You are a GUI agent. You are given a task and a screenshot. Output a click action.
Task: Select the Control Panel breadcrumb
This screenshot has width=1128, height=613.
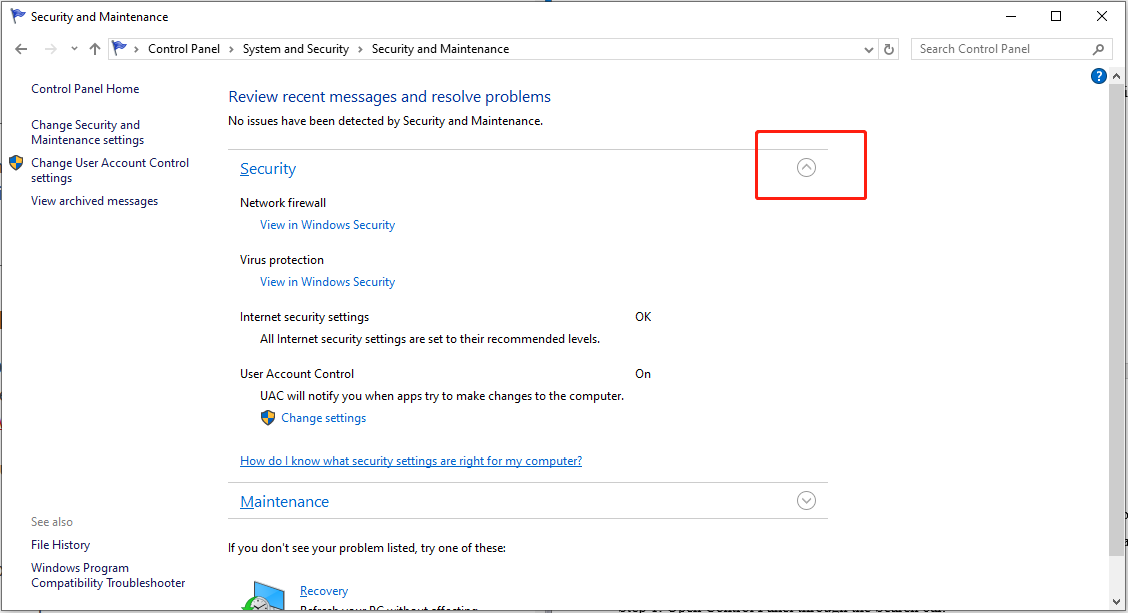click(x=181, y=49)
